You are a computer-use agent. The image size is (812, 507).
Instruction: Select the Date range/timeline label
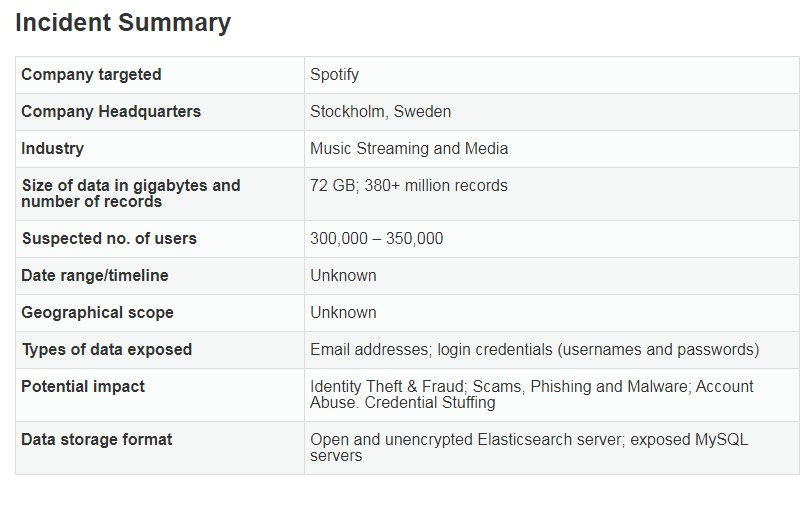(x=95, y=276)
